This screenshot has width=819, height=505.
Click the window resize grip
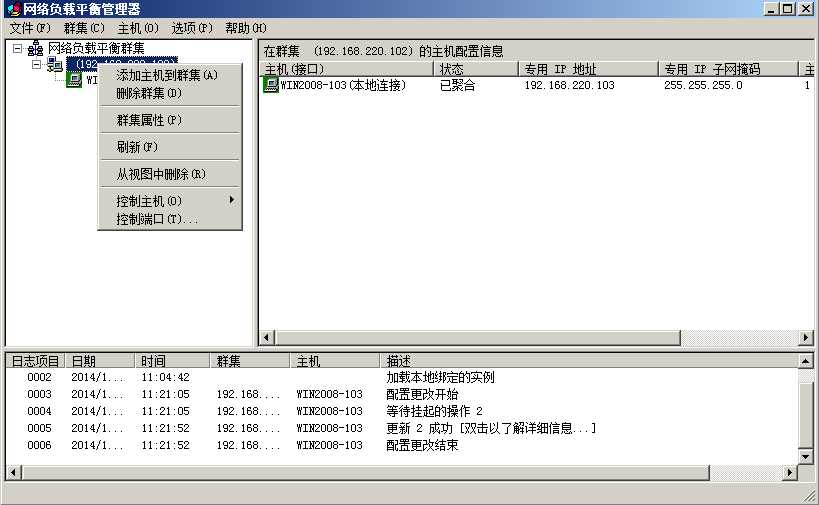[810, 496]
